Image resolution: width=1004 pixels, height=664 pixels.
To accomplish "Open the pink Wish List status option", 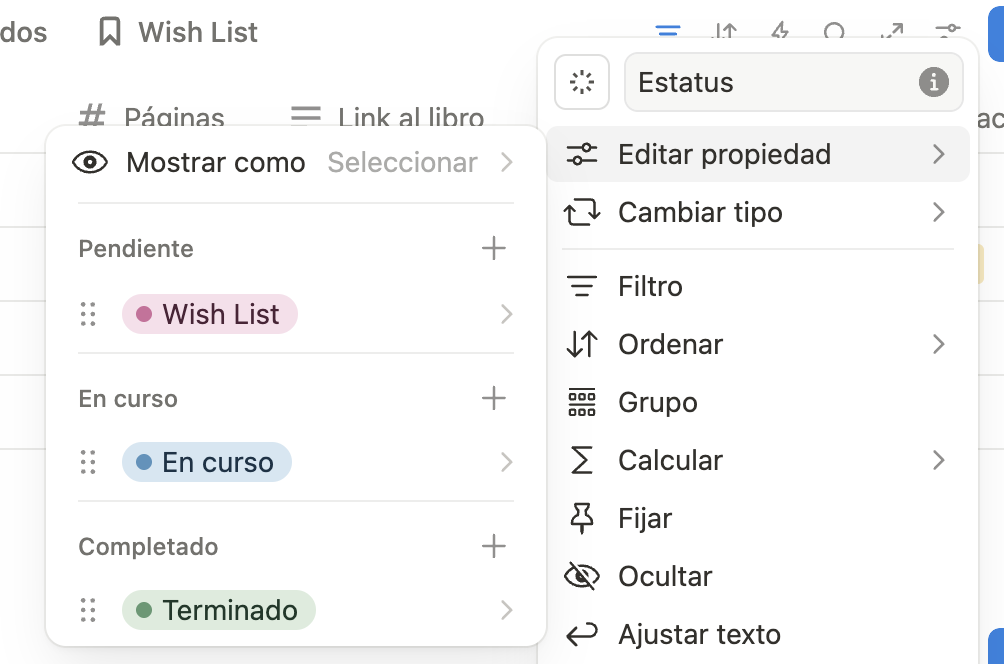I will [x=209, y=314].
